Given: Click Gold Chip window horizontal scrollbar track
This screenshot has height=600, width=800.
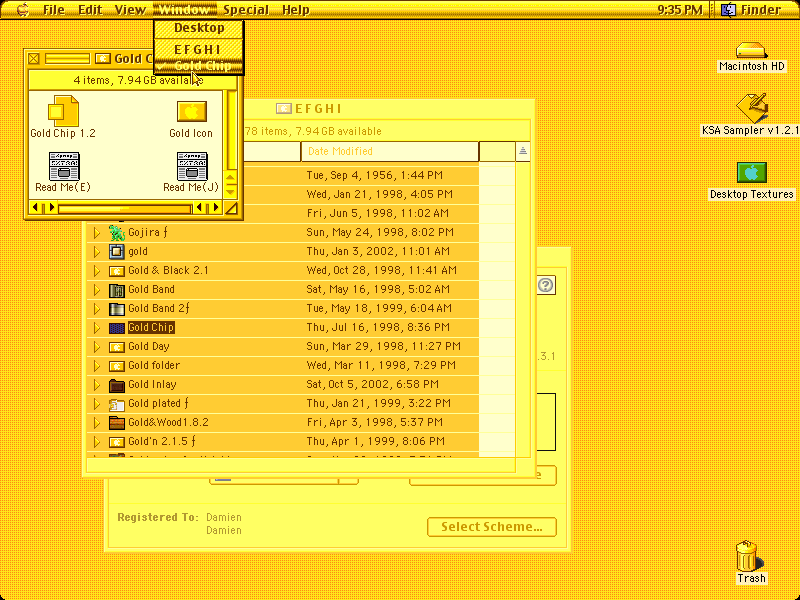Looking at the screenshot, I should [x=125, y=208].
